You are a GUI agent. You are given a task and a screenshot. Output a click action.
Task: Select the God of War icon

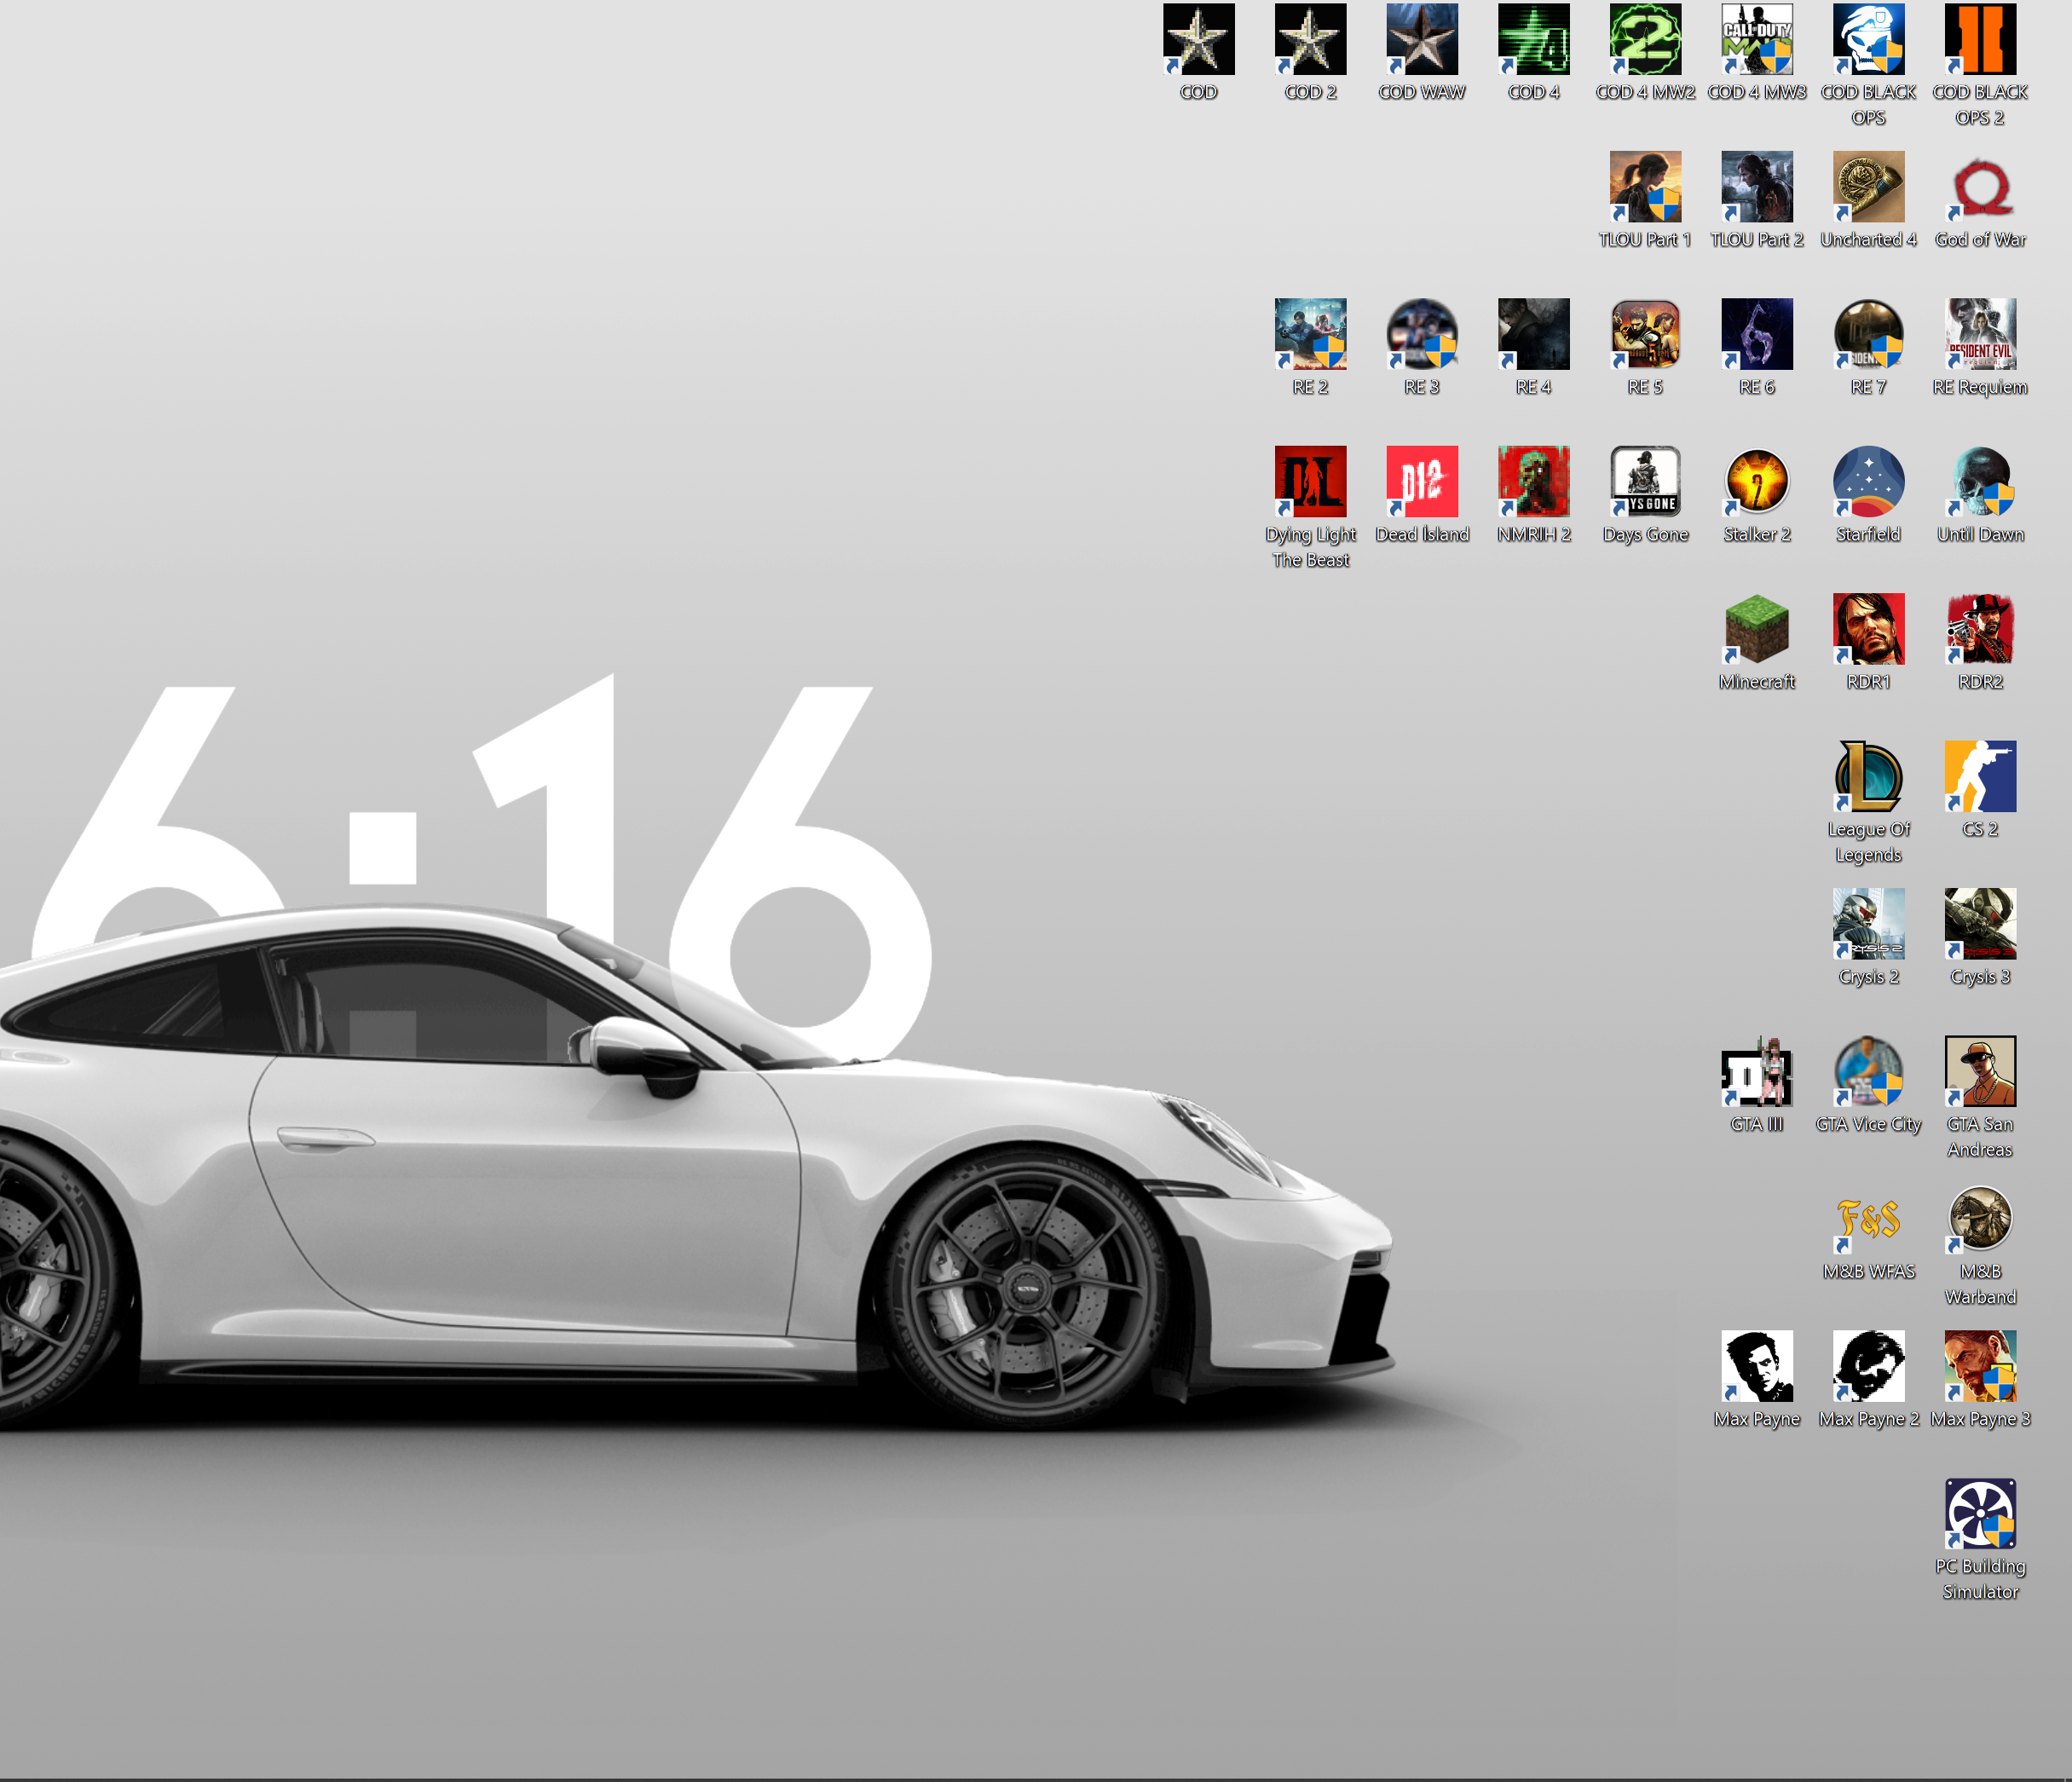[1980, 187]
